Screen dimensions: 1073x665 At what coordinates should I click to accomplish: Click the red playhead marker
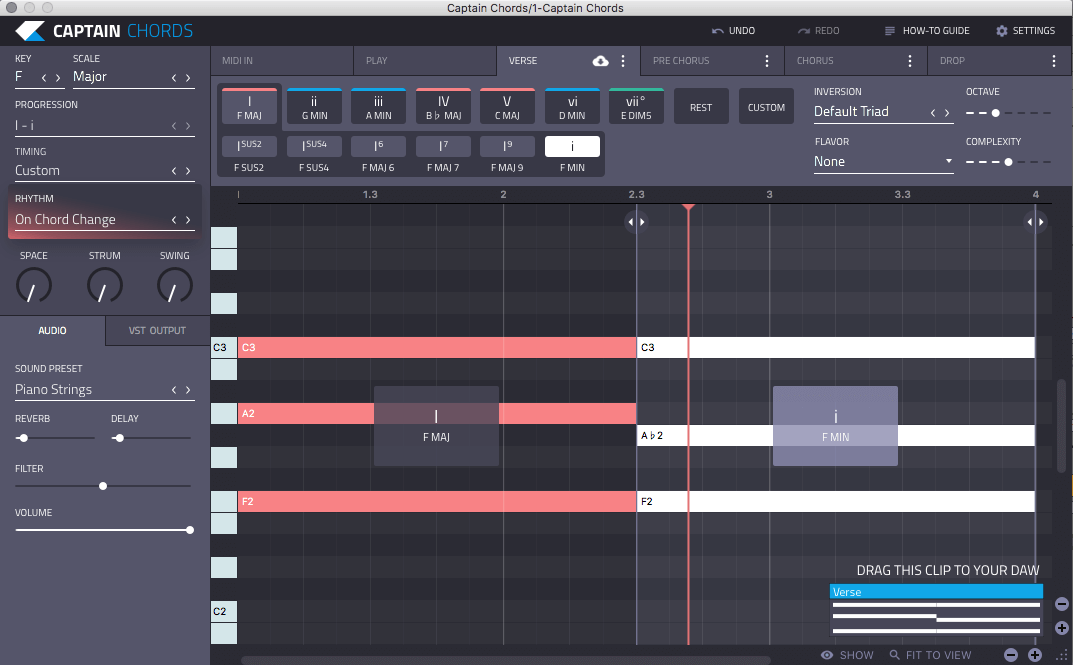688,207
